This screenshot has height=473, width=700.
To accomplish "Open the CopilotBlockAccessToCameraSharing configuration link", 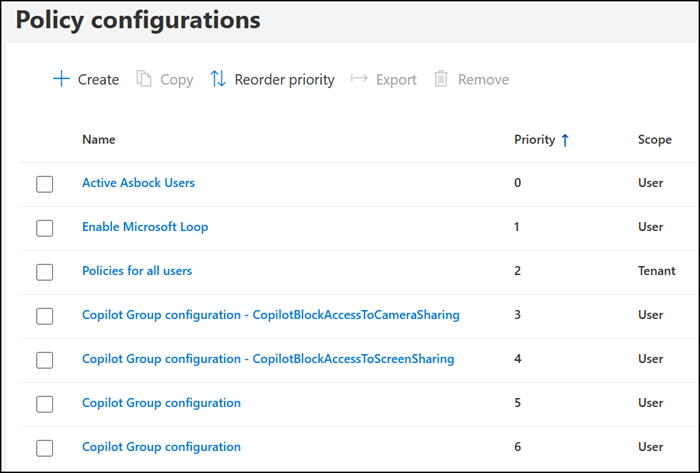I will 271,315.
